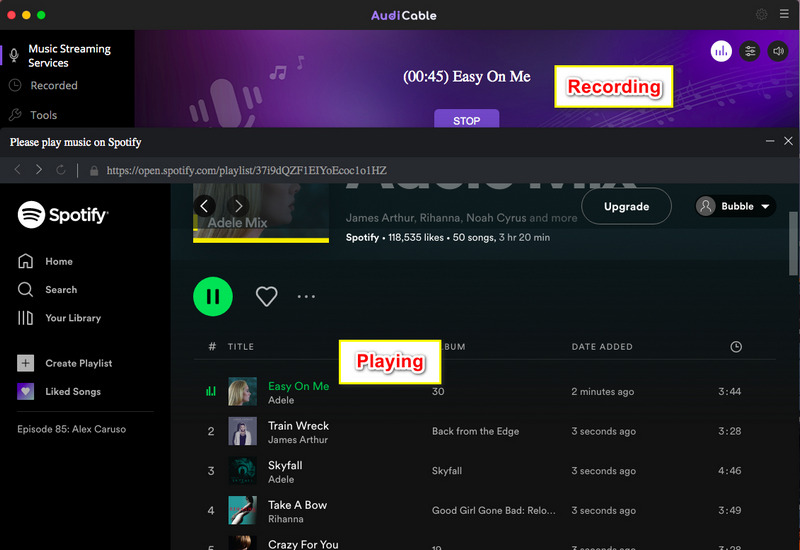This screenshot has height=550, width=800.
Task: Go back in embedded browser
Action: click(17, 169)
